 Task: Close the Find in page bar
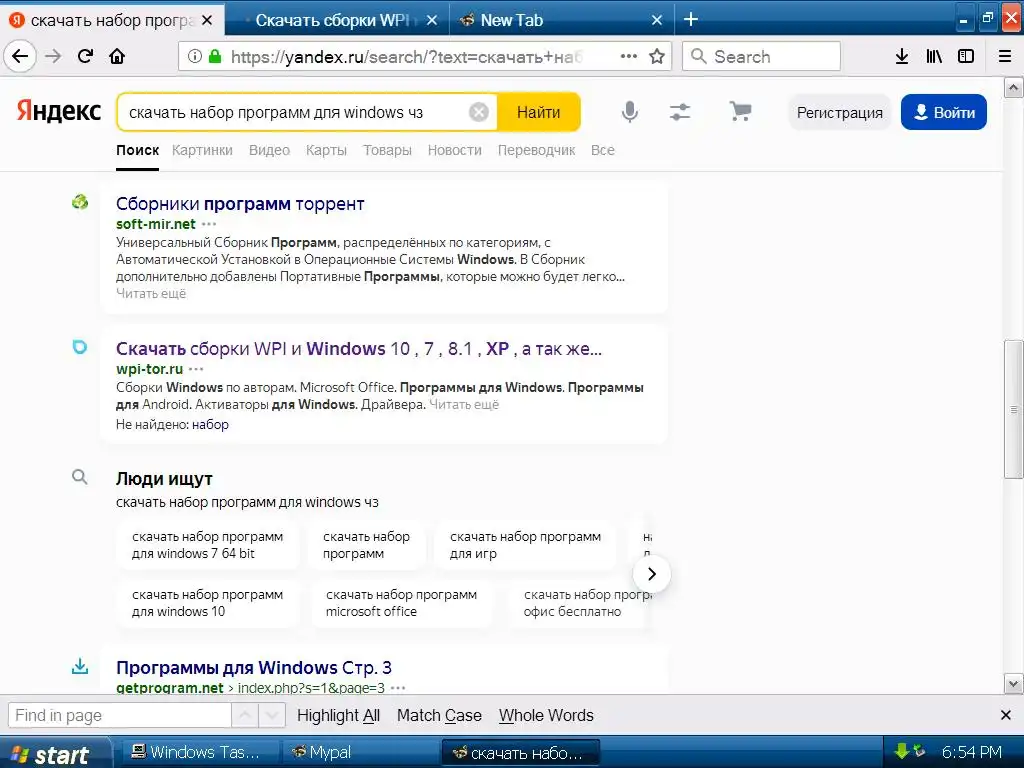pos(1006,715)
